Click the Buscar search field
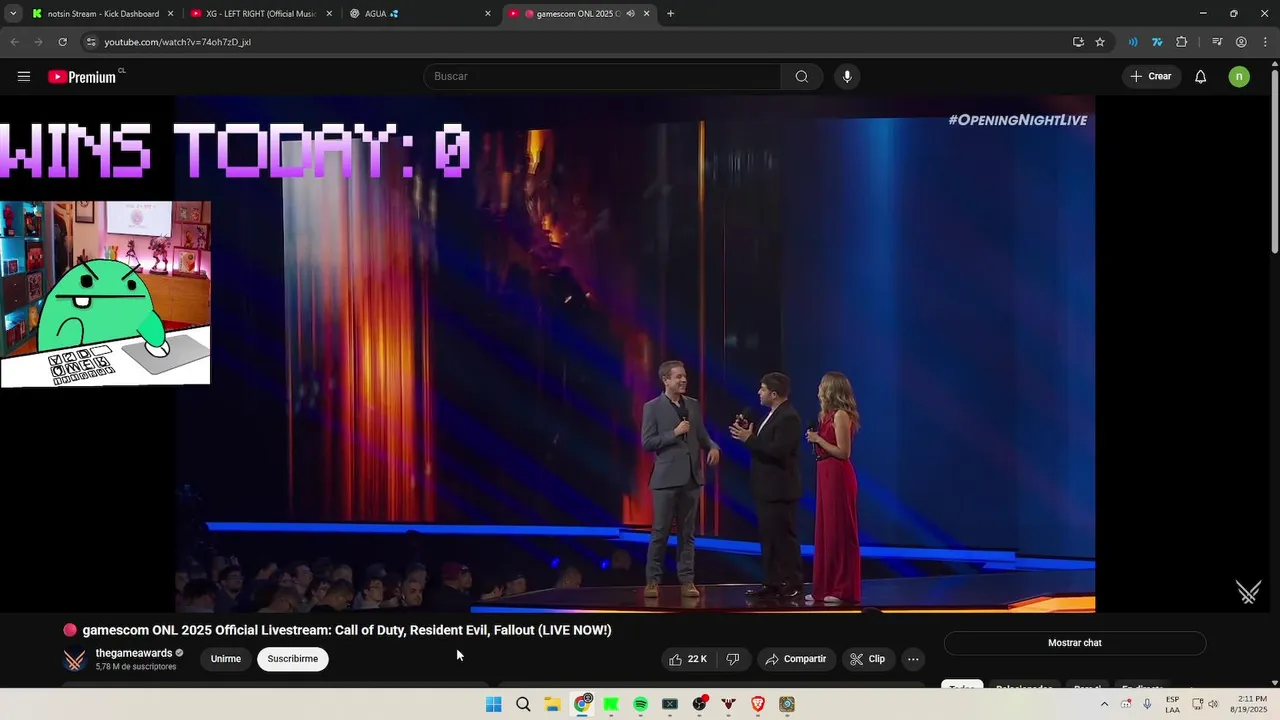1280x720 pixels. [x=603, y=77]
